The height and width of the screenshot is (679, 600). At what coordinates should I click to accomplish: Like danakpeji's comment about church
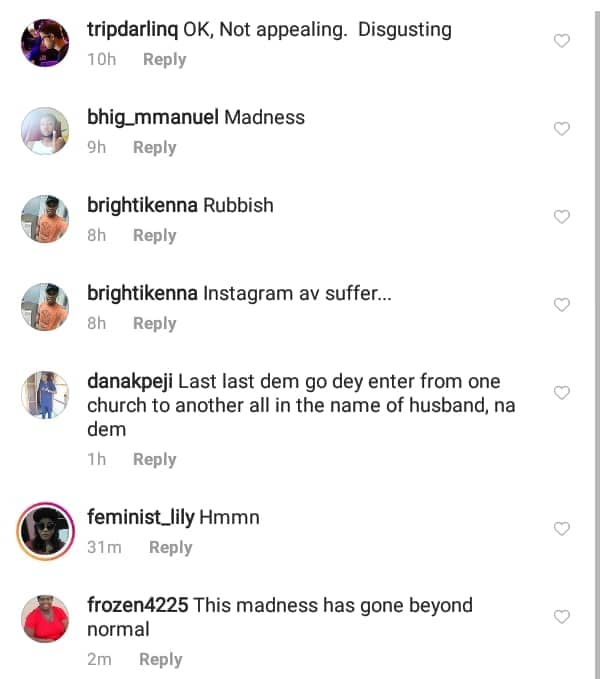coord(562,393)
